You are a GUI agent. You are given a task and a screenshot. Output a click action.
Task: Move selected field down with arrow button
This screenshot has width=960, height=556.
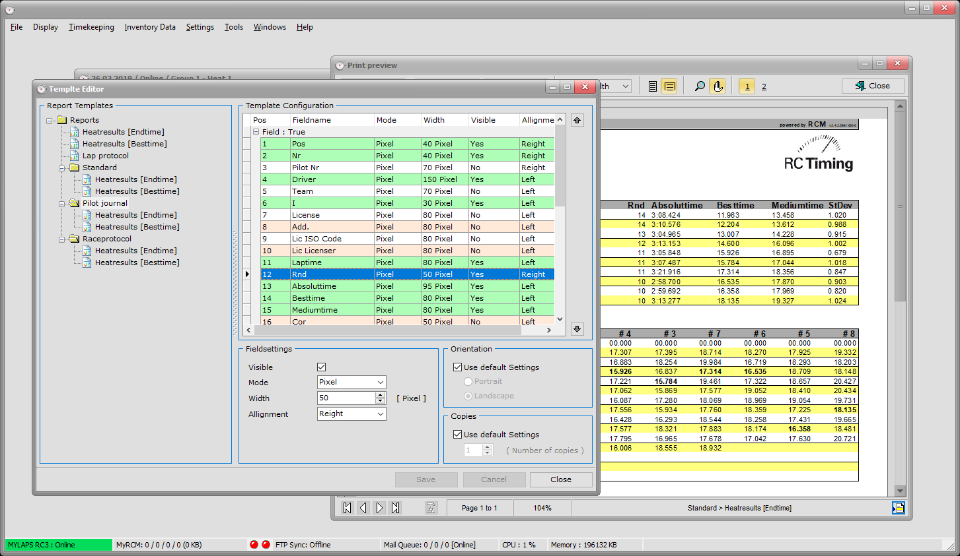point(577,329)
